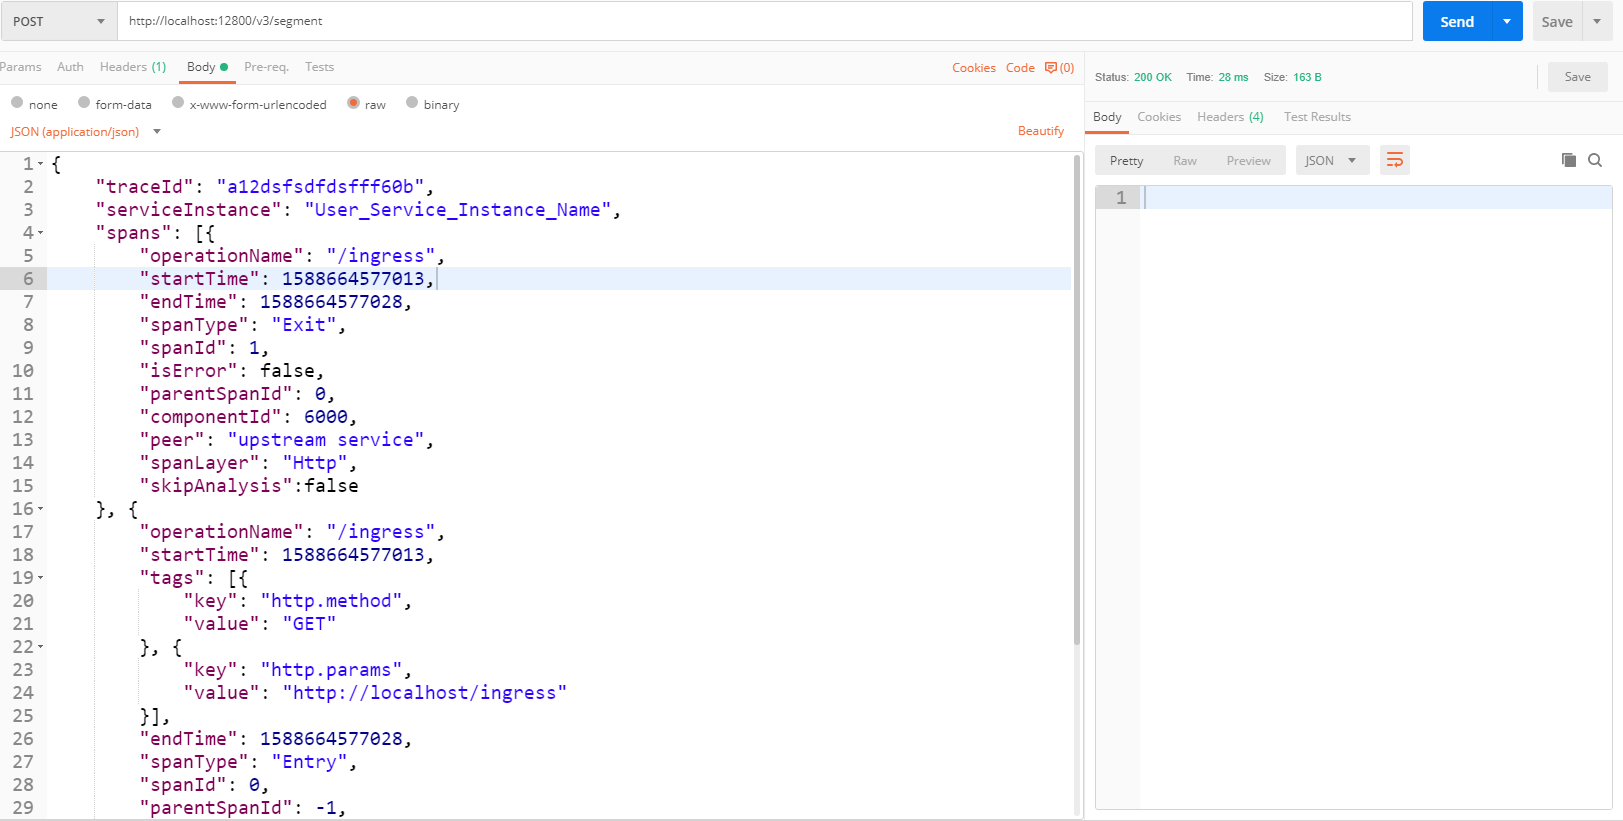
Task: Copy response body using the copy icon
Action: 1569,160
